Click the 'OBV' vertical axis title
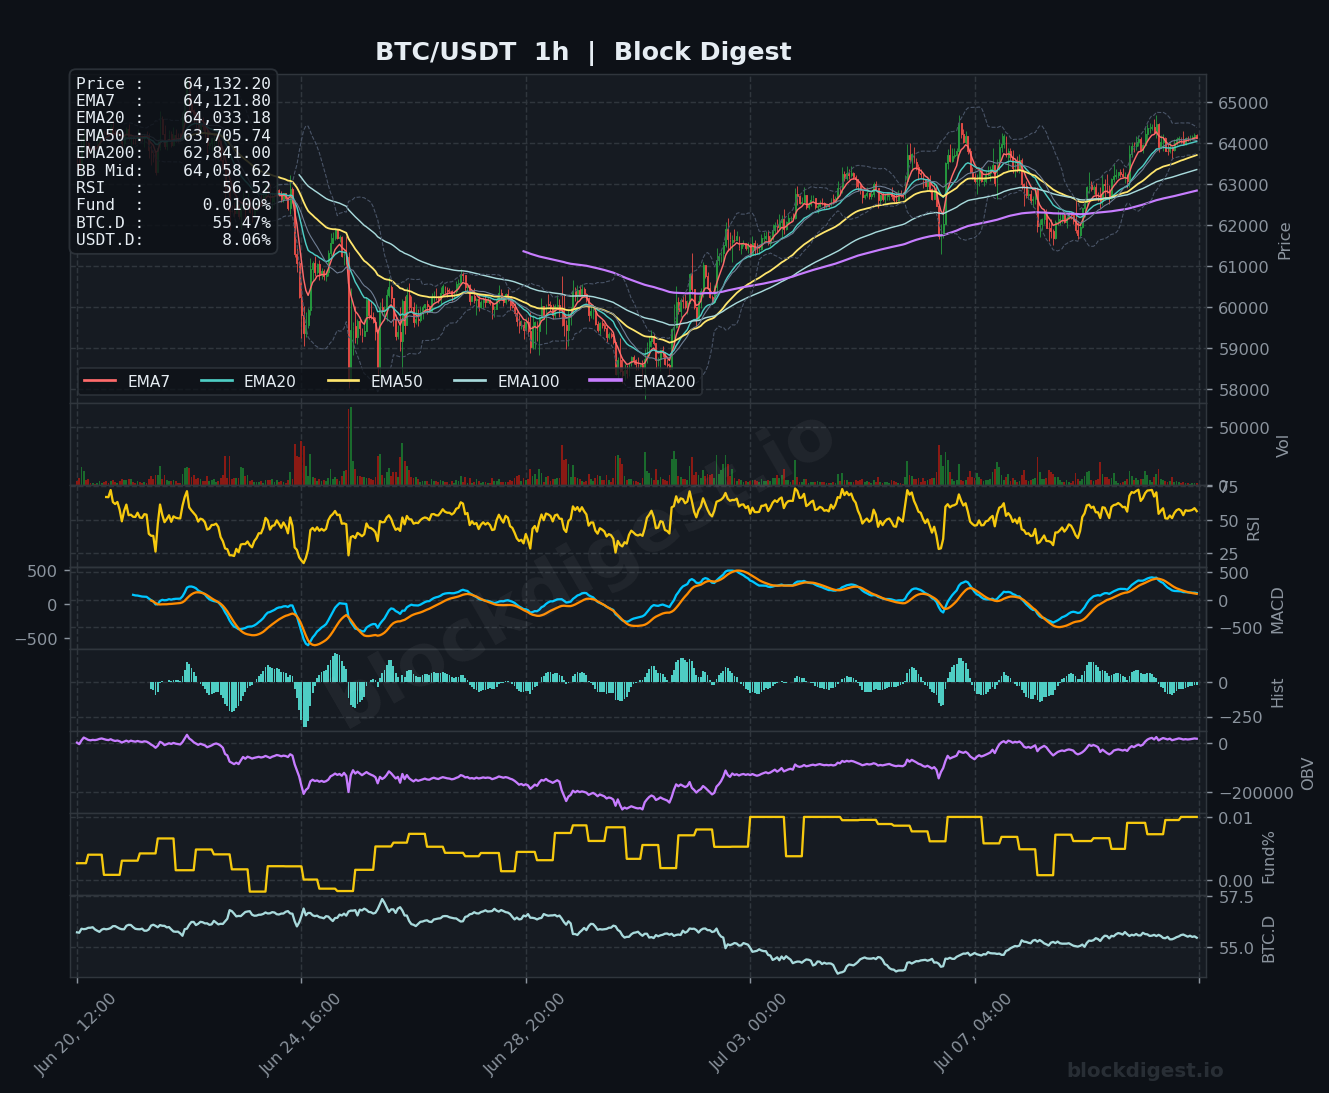 (x=1308, y=774)
